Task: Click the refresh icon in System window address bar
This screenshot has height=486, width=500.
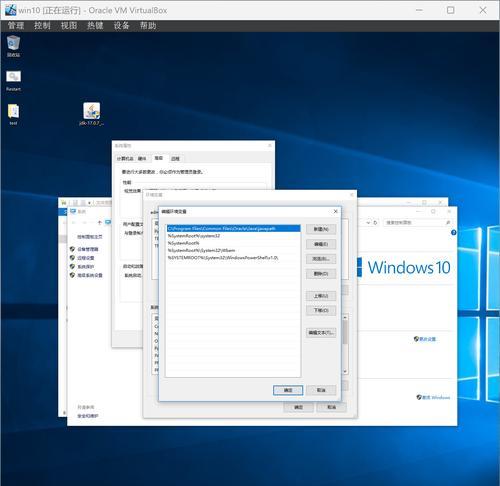Action: click(375, 222)
